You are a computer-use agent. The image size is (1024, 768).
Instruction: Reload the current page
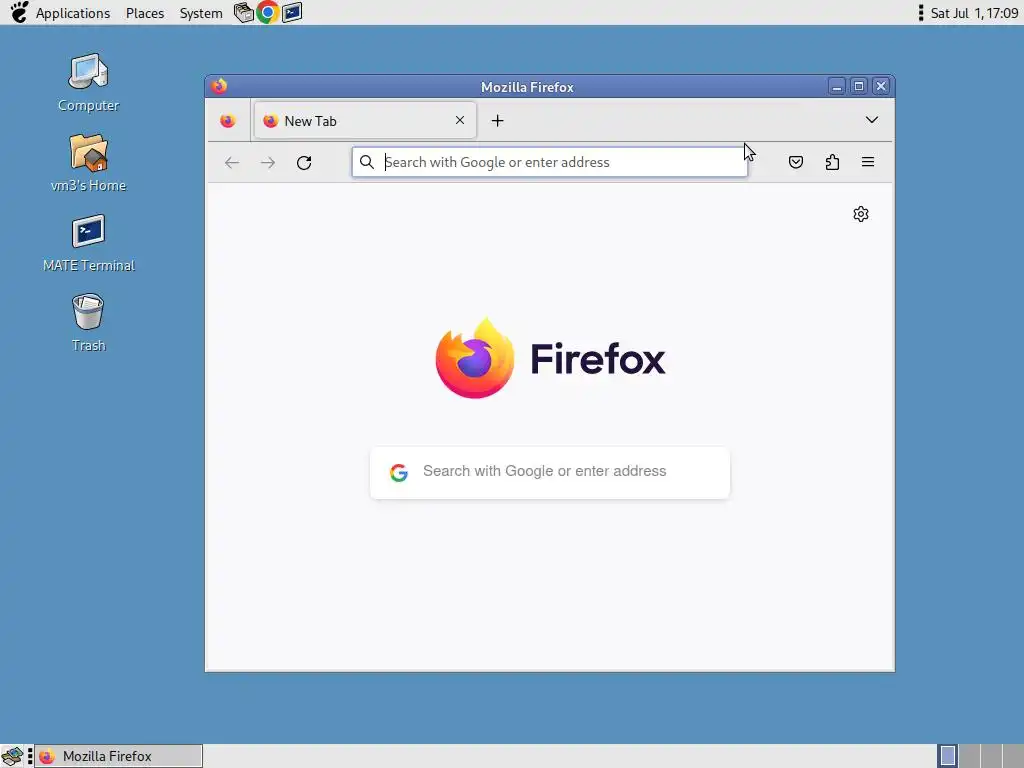[x=304, y=163]
